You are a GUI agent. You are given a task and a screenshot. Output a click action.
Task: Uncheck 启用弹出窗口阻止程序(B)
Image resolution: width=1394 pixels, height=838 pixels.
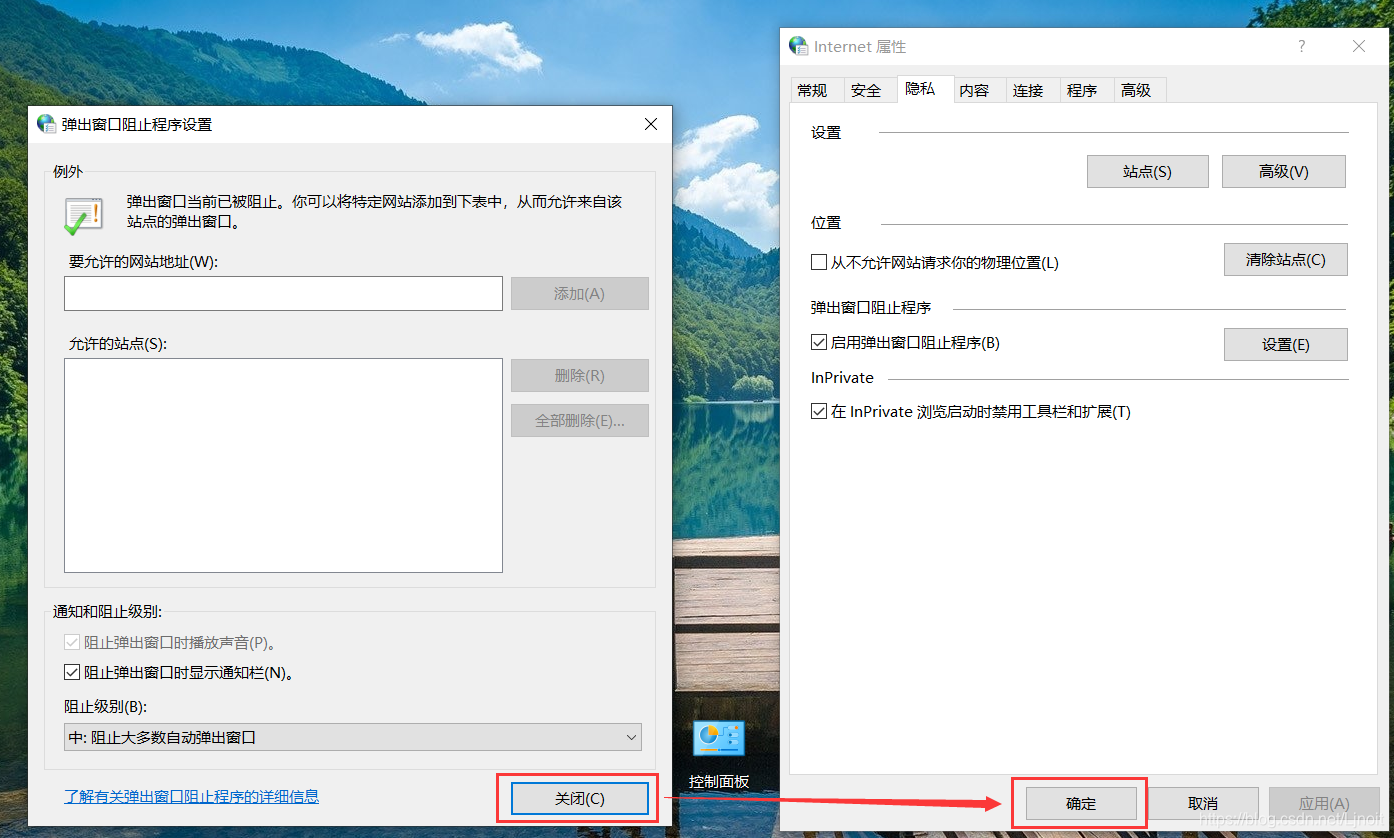point(819,342)
